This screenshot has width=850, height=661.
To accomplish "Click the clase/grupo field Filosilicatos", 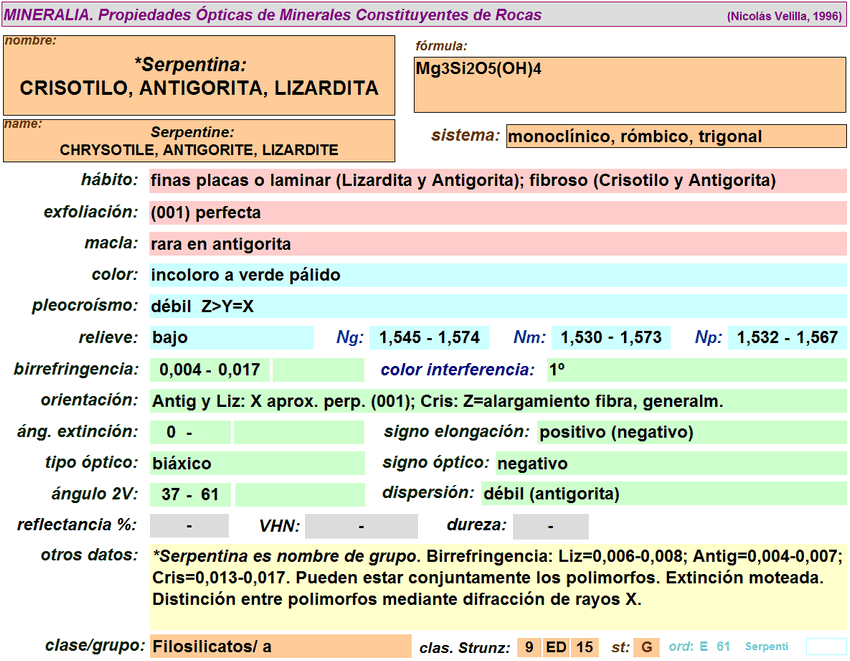I will [x=280, y=647].
